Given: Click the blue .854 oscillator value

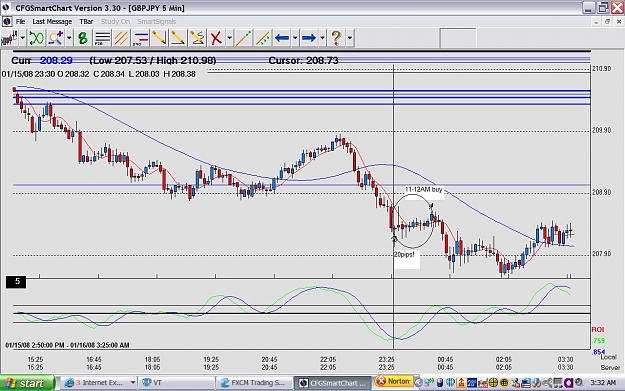Looking at the screenshot, I should coord(599,352).
